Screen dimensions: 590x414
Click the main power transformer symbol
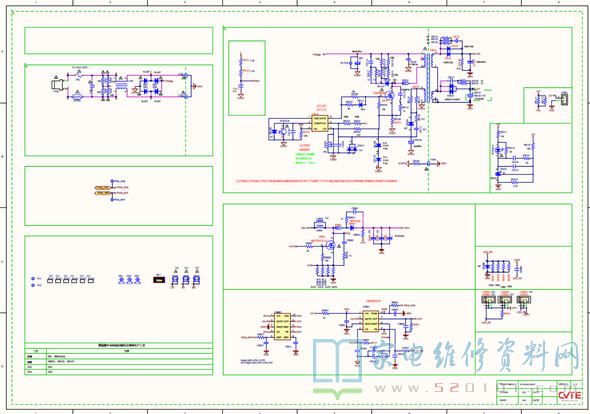(428, 78)
